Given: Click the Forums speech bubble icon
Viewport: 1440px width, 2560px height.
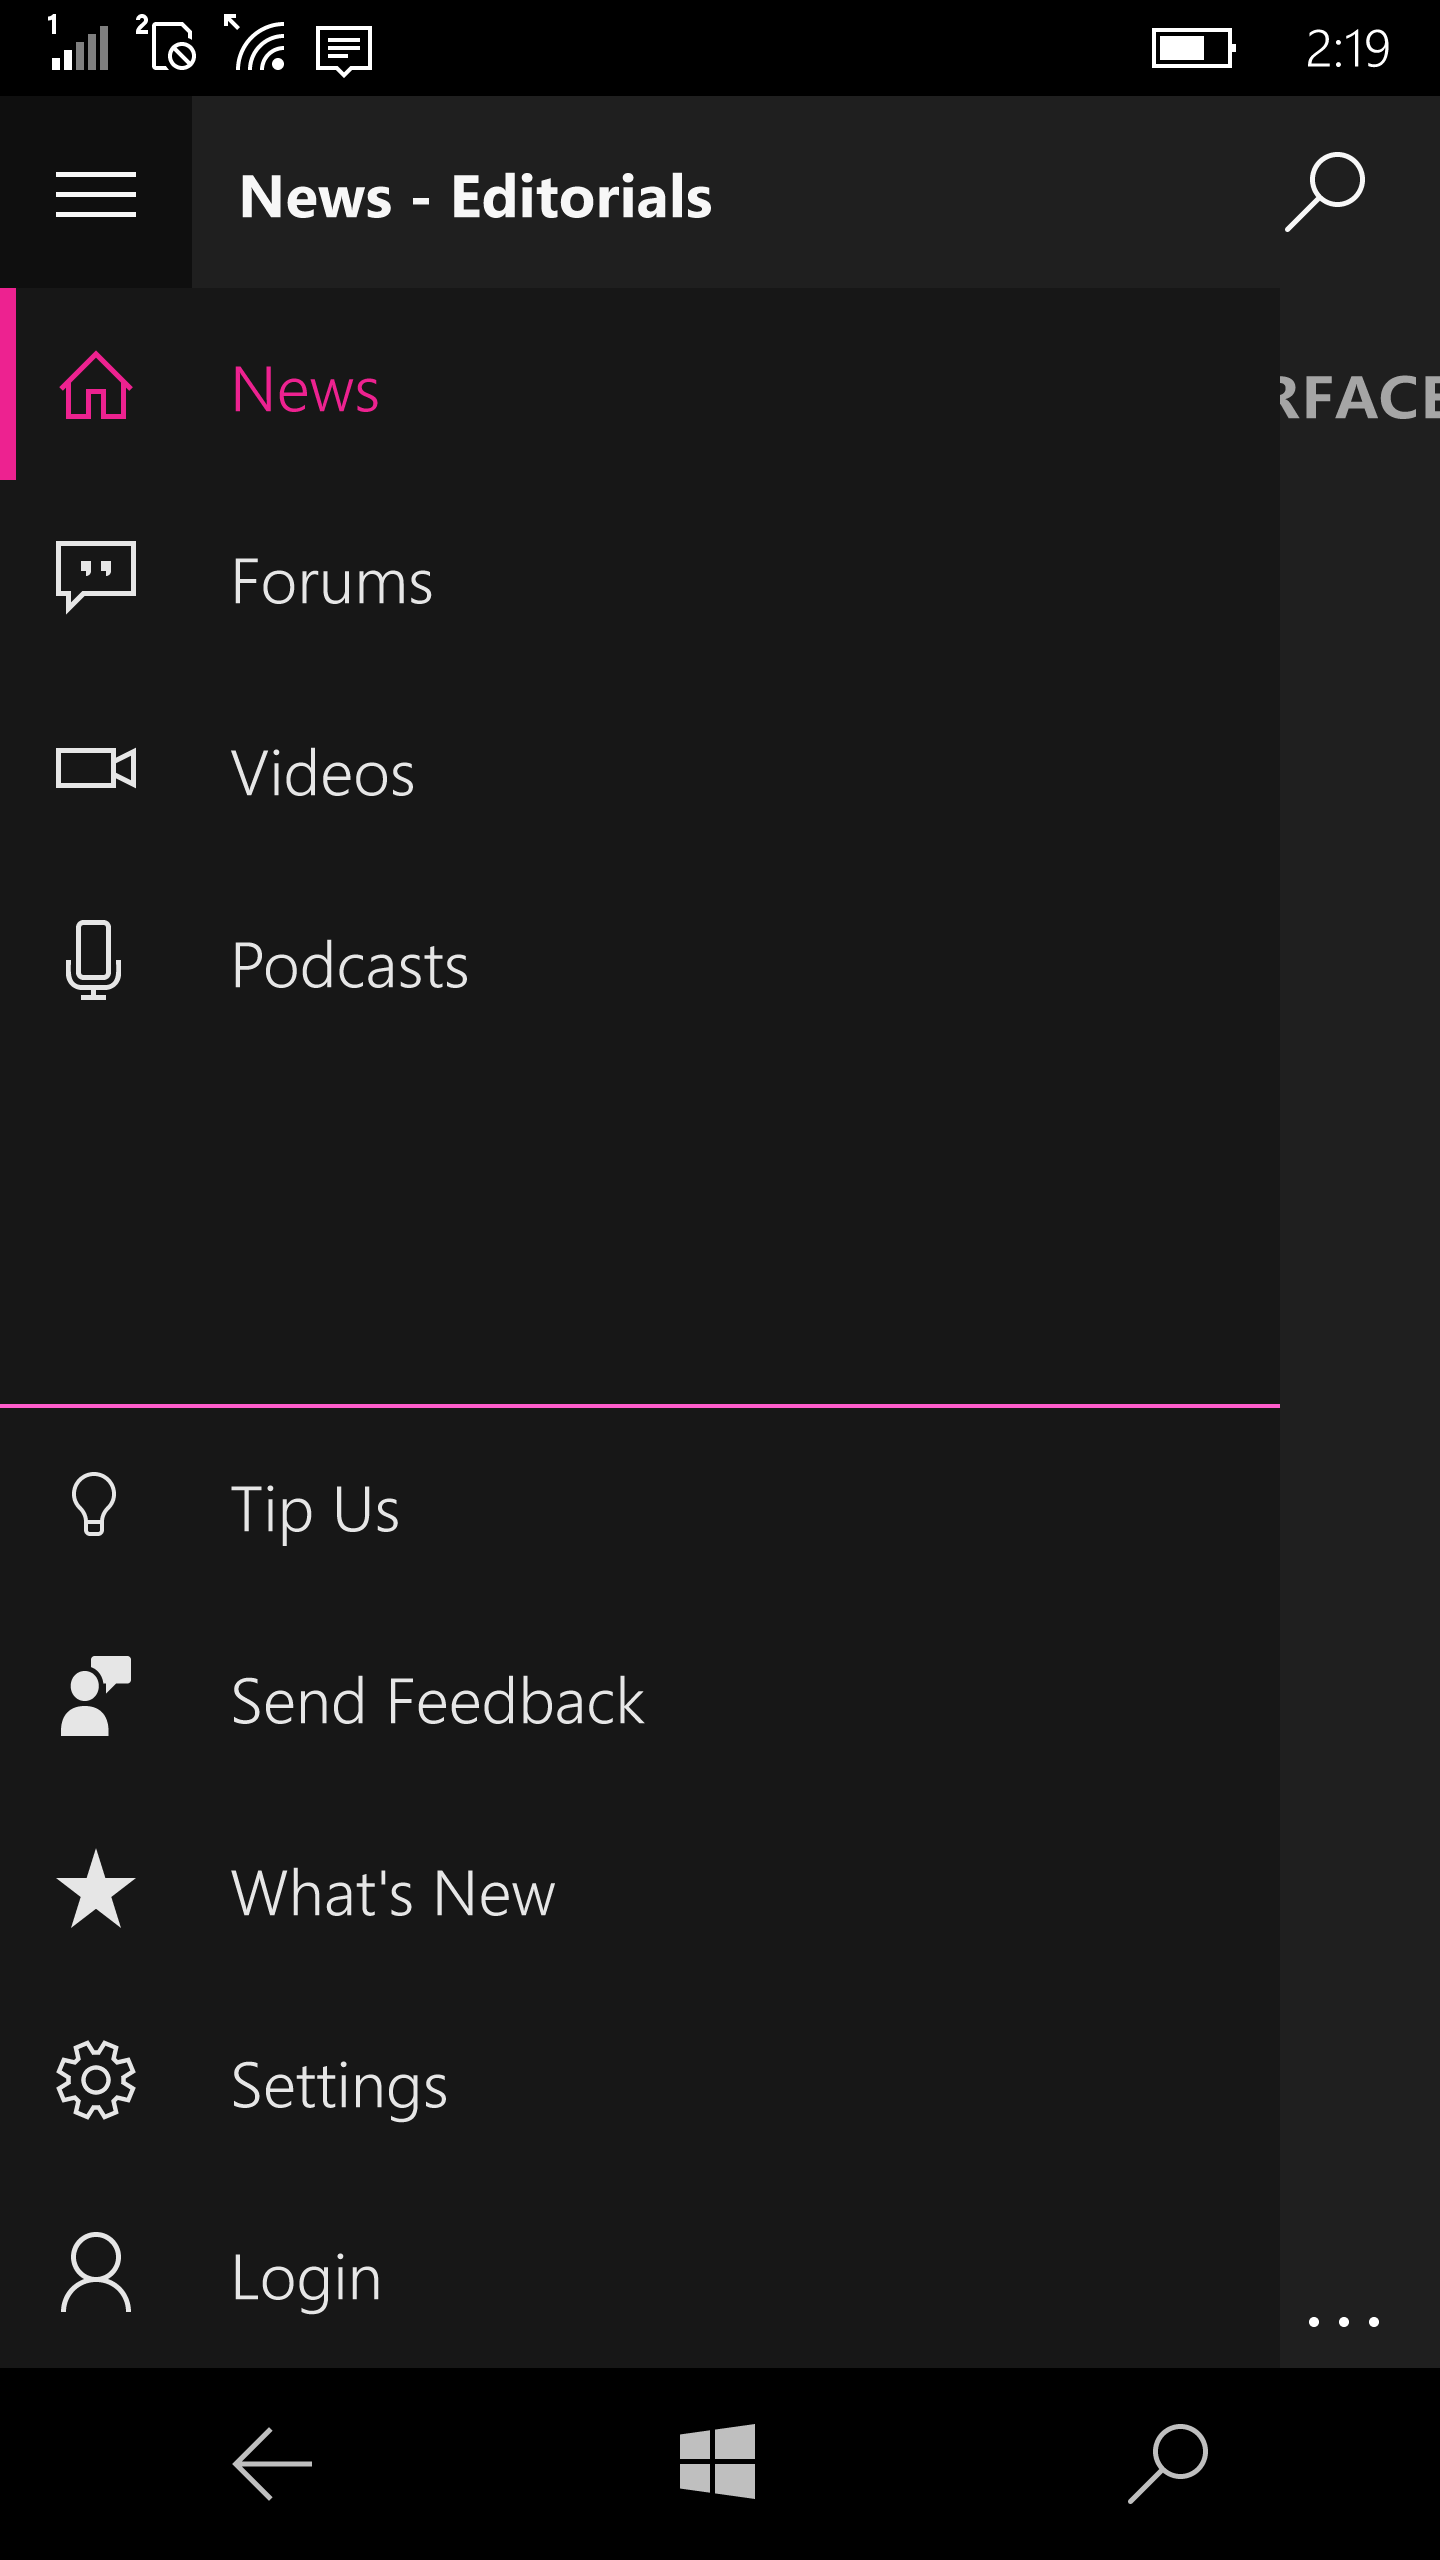Looking at the screenshot, I should (x=96, y=576).
